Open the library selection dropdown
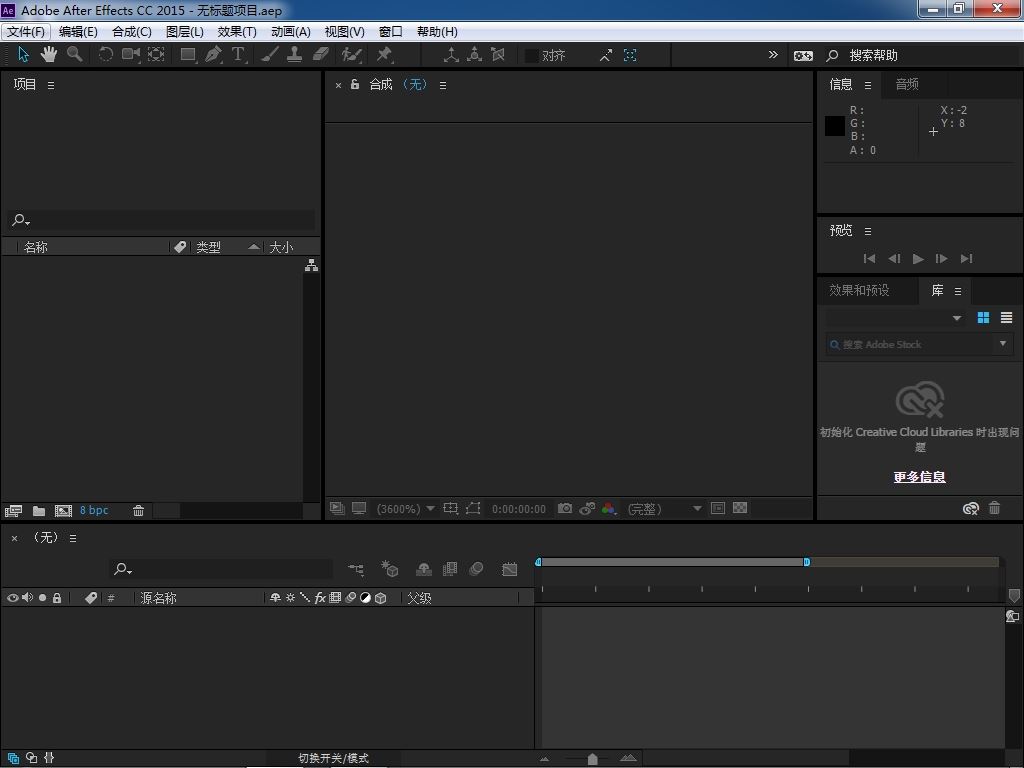This screenshot has height=768, width=1024. click(894, 318)
